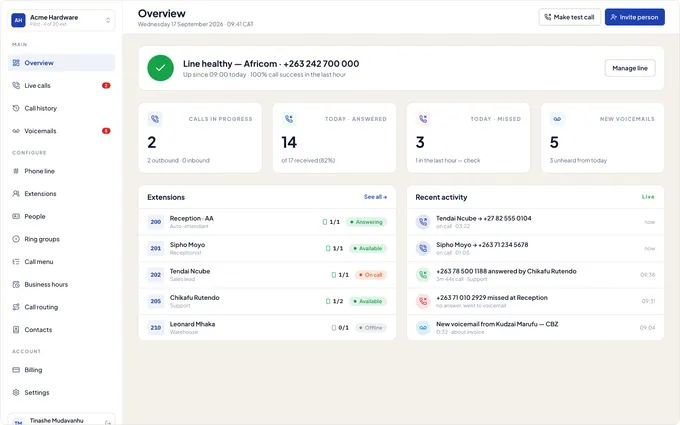Viewport: 680px width, 425px height.
Task: Click the Today Missed card icon
Action: coord(423,119)
